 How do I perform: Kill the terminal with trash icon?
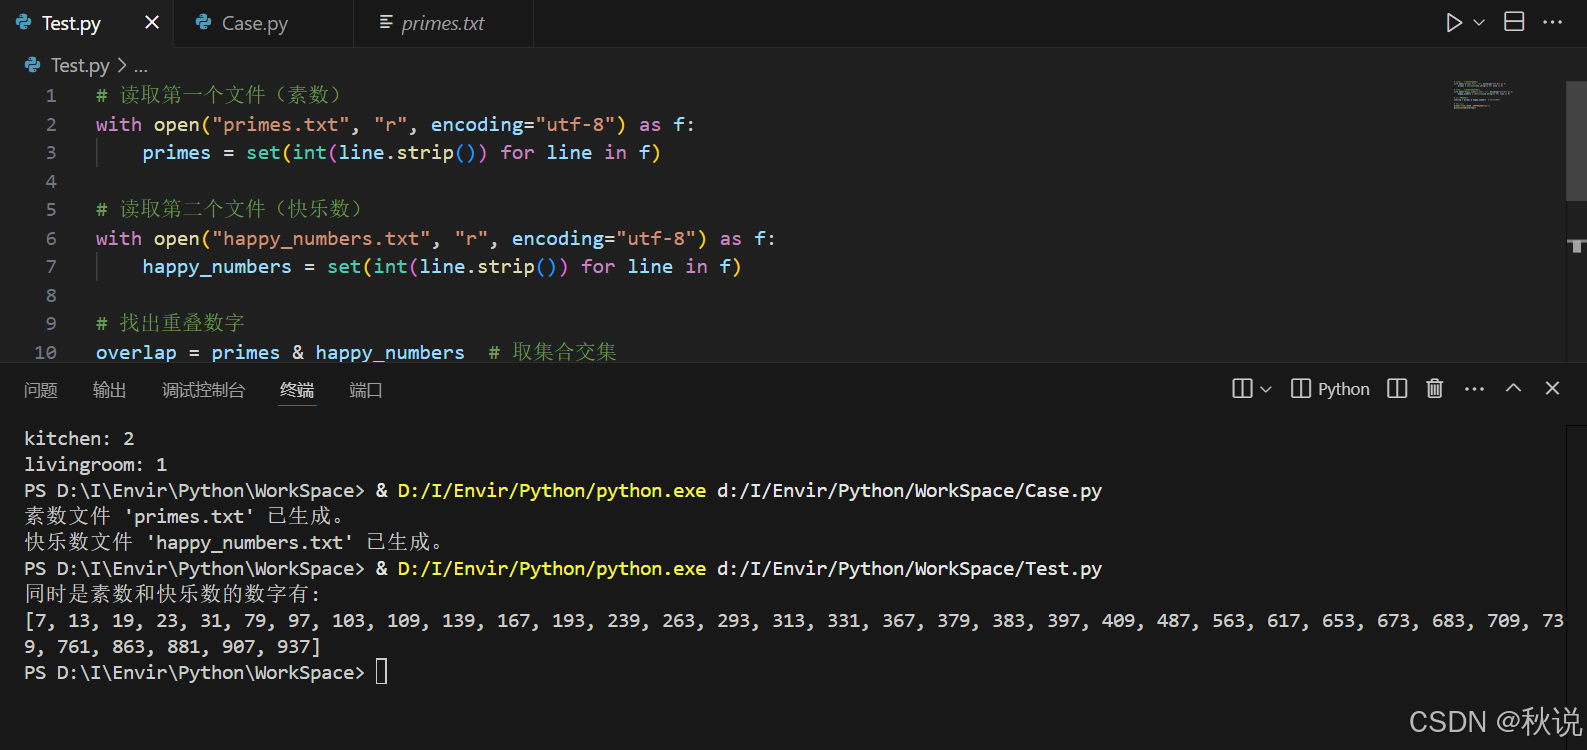click(1434, 389)
